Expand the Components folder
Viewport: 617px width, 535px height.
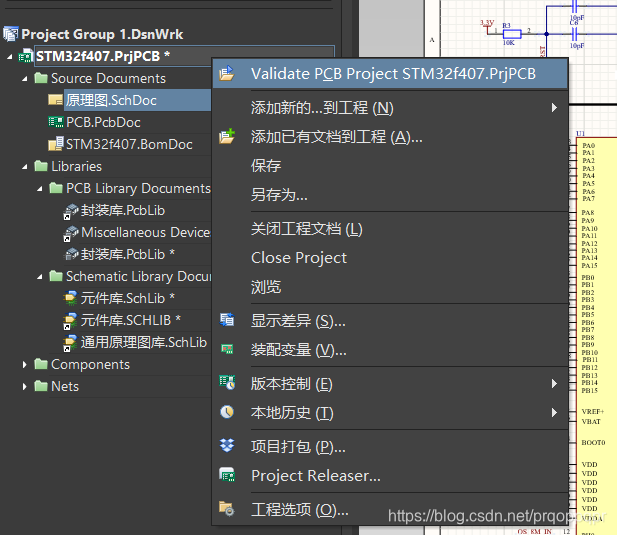[26, 365]
